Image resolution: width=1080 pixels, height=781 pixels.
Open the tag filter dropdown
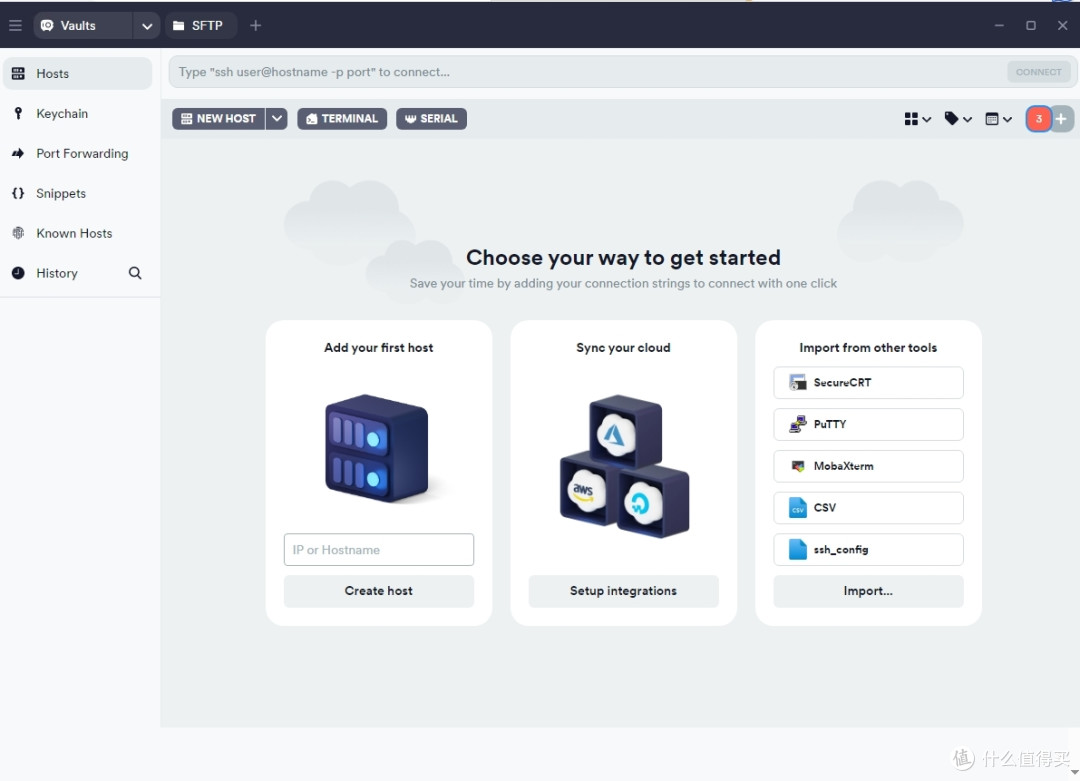958,119
